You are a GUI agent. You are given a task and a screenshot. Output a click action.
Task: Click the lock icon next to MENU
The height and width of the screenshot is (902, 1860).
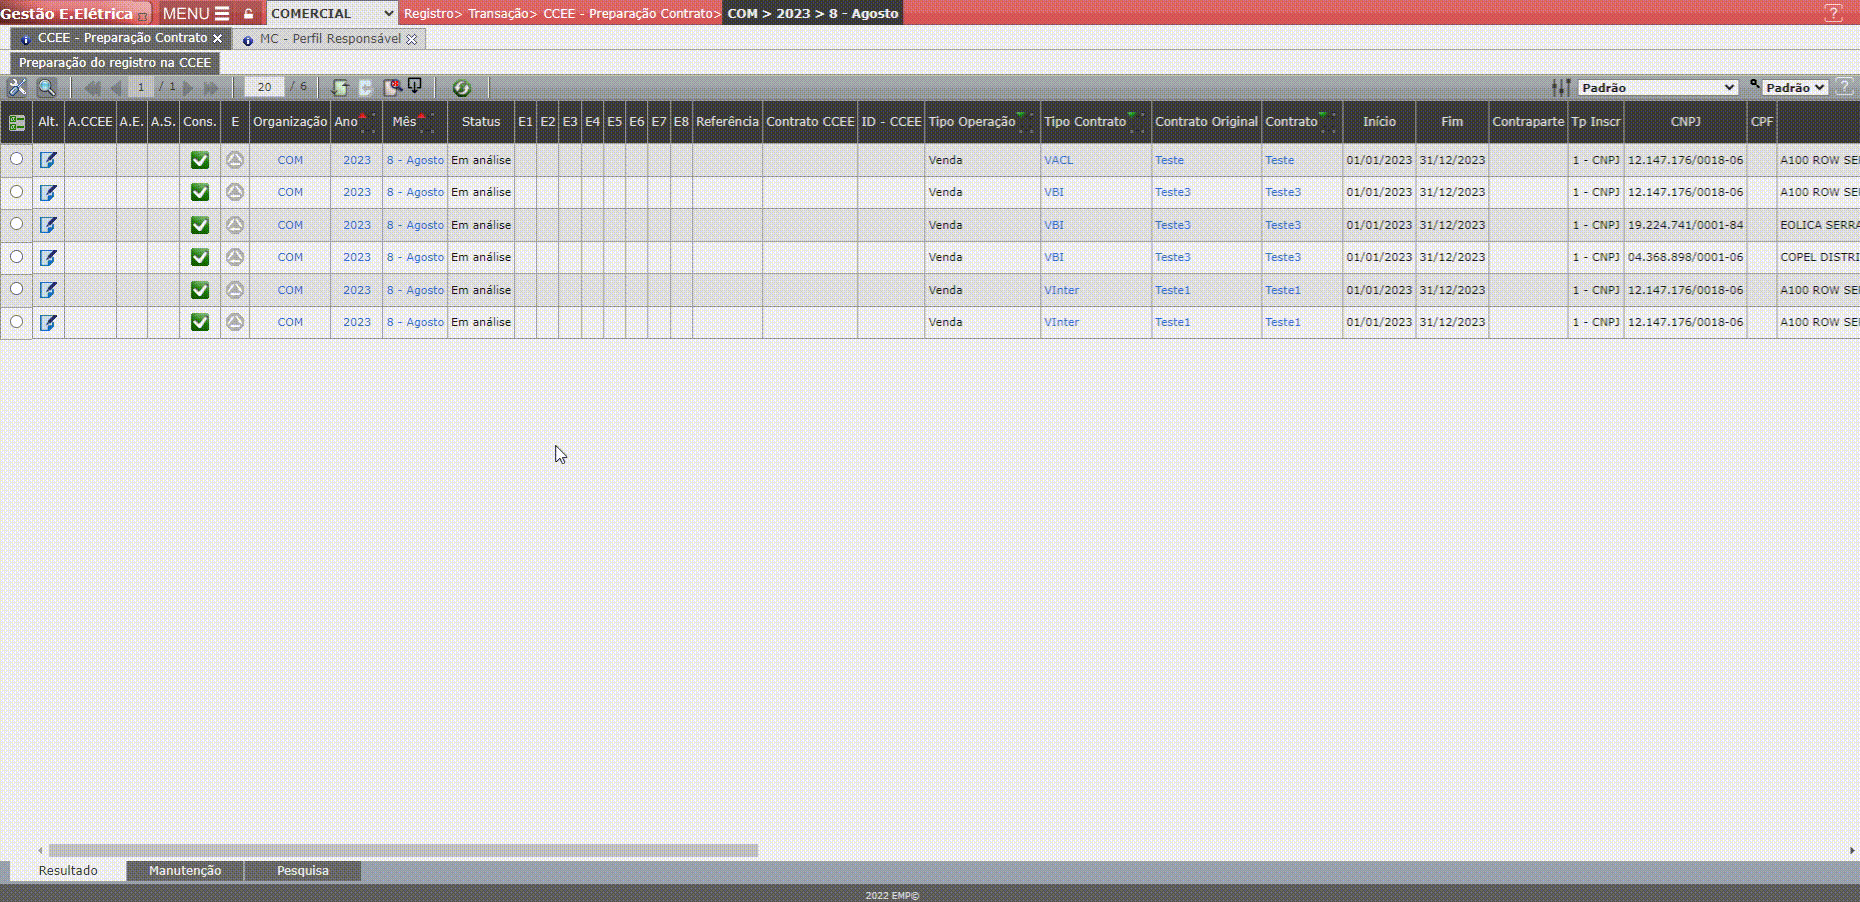click(249, 14)
